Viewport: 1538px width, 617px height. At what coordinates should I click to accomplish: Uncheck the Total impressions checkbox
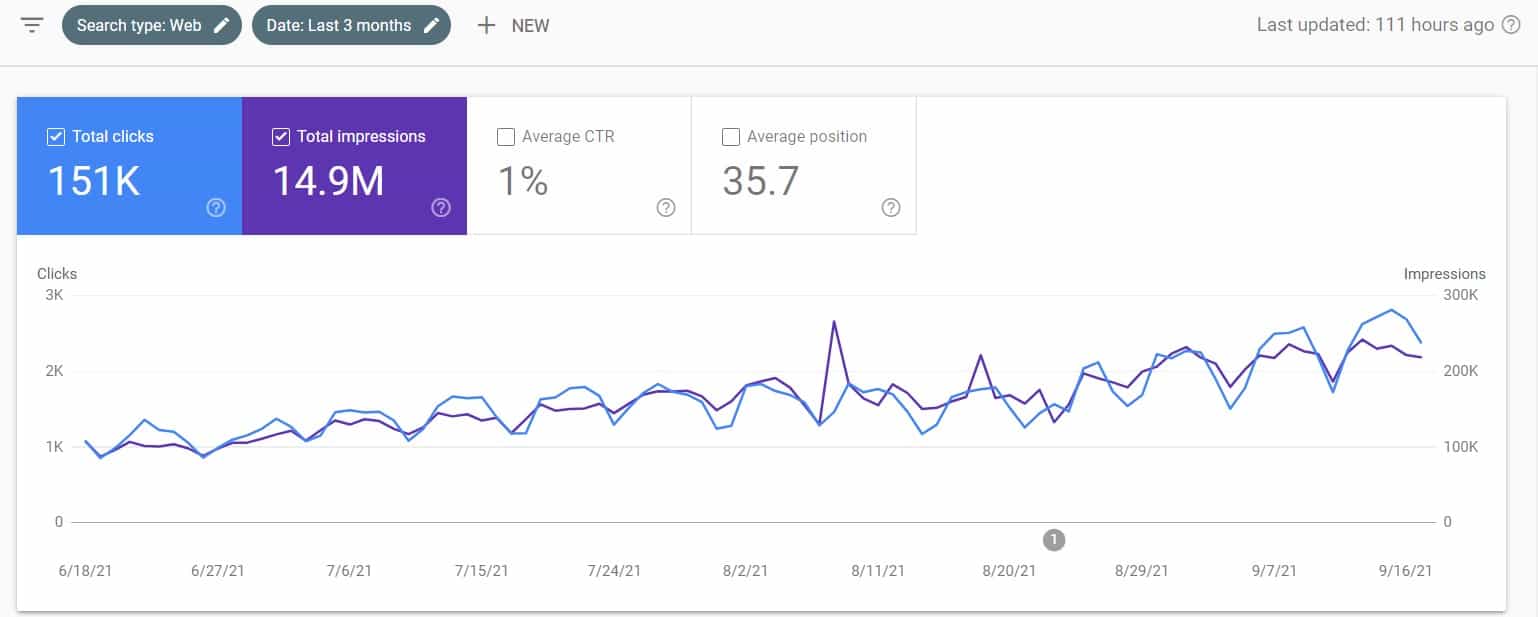[281, 136]
